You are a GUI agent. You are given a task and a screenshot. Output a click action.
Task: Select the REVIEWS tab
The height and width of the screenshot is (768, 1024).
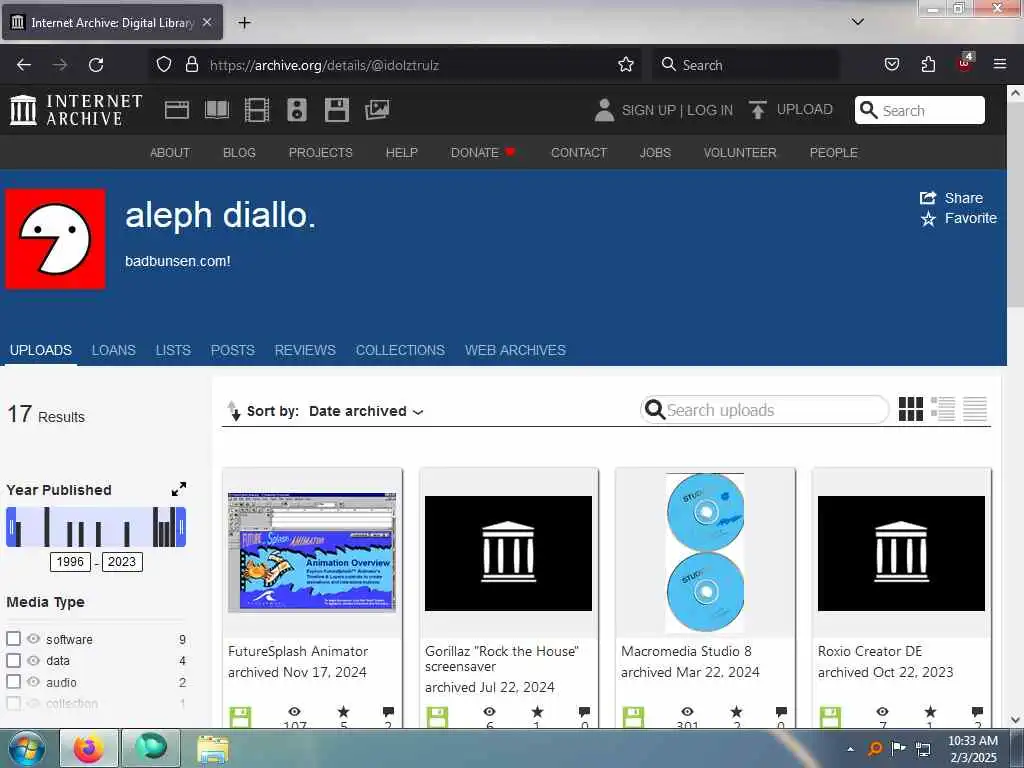[305, 350]
